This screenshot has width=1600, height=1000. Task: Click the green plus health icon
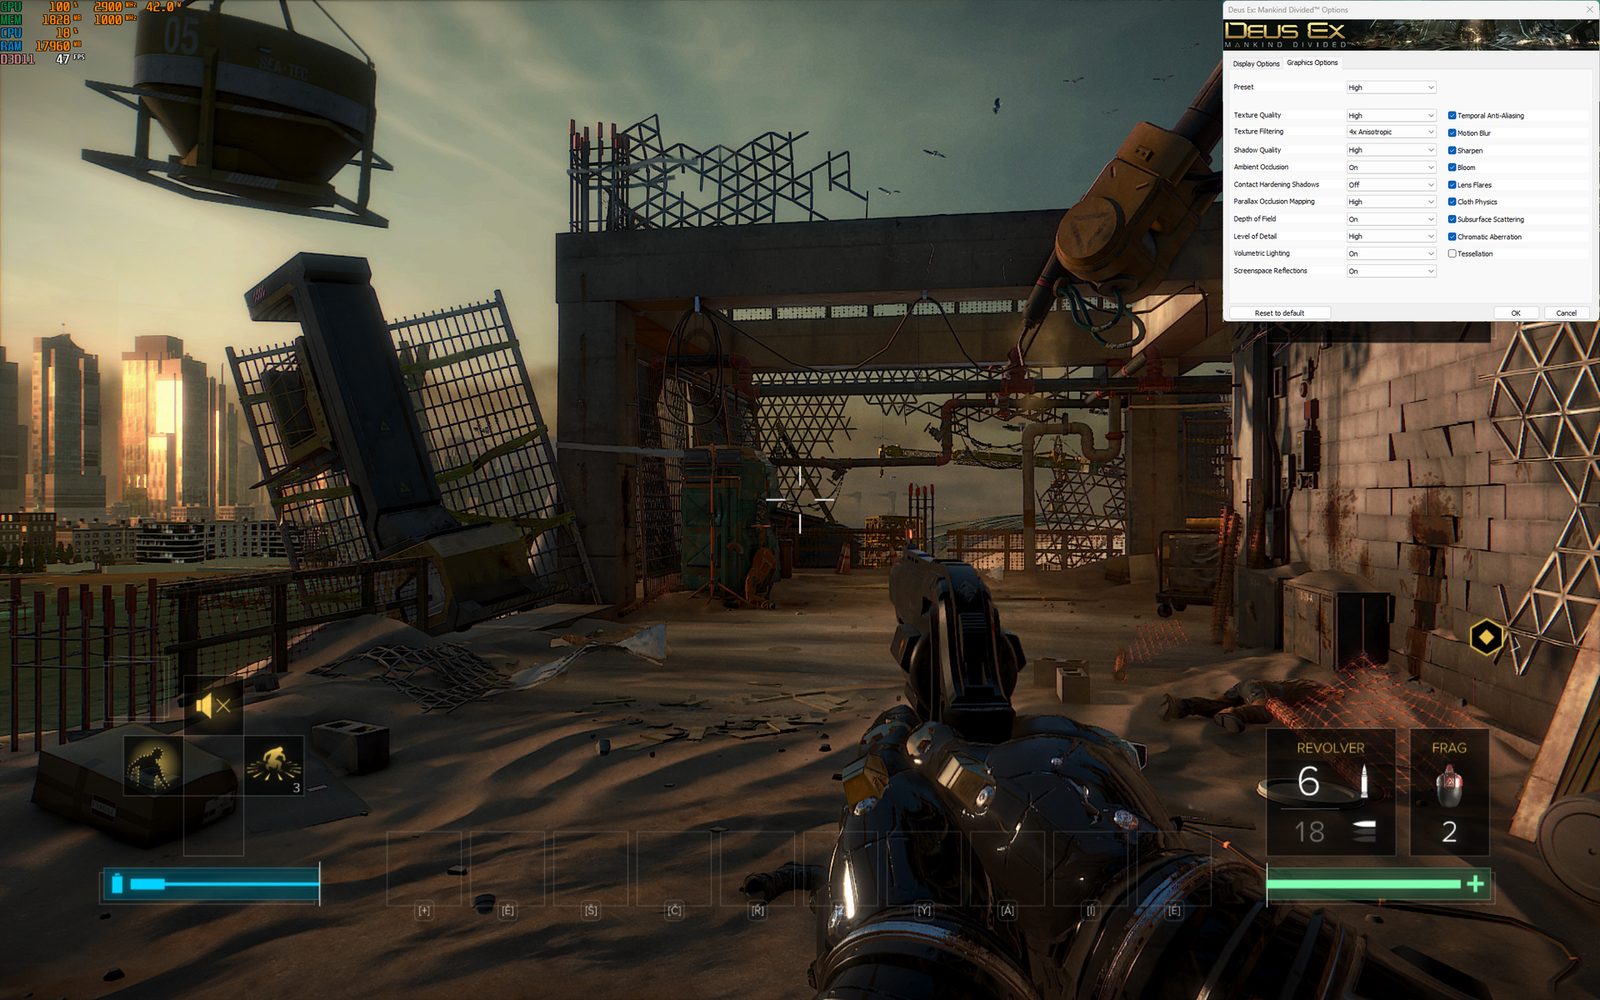(1475, 883)
